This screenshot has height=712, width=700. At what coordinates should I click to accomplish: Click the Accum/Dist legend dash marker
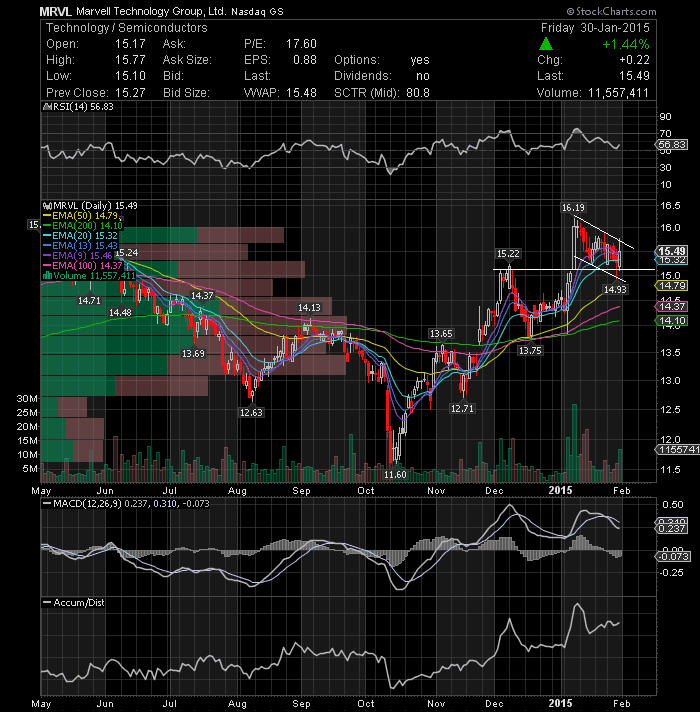point(46,603)
